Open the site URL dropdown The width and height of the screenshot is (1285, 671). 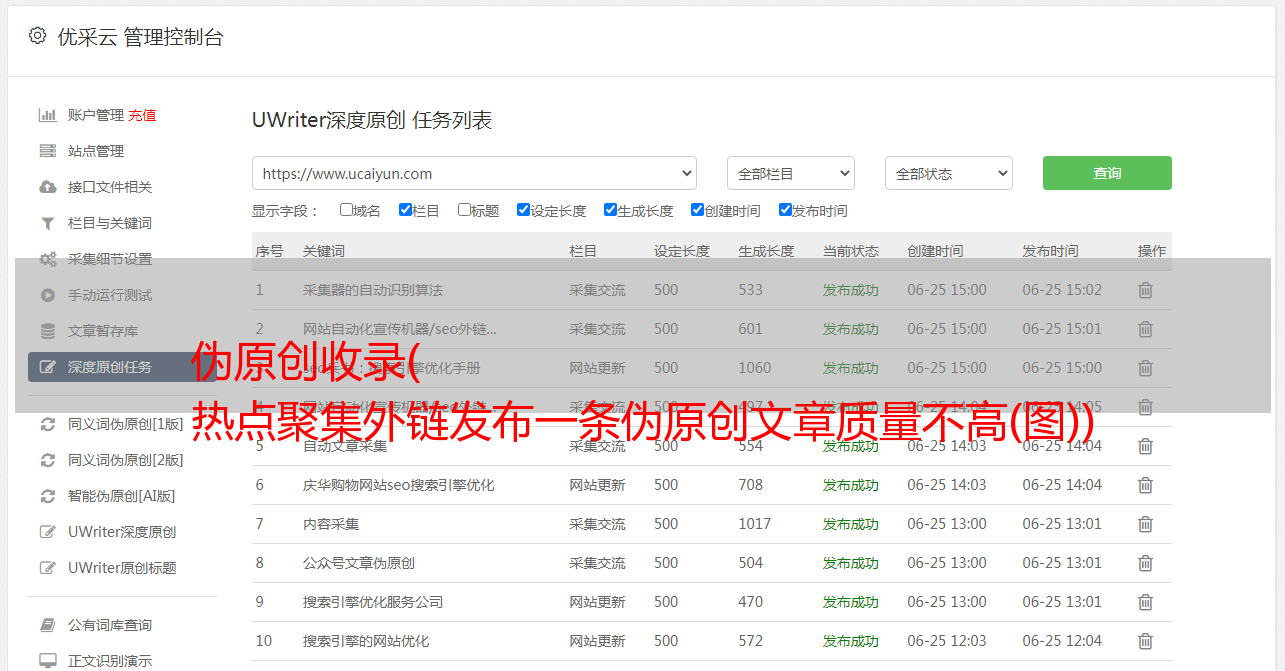(474, 173)
